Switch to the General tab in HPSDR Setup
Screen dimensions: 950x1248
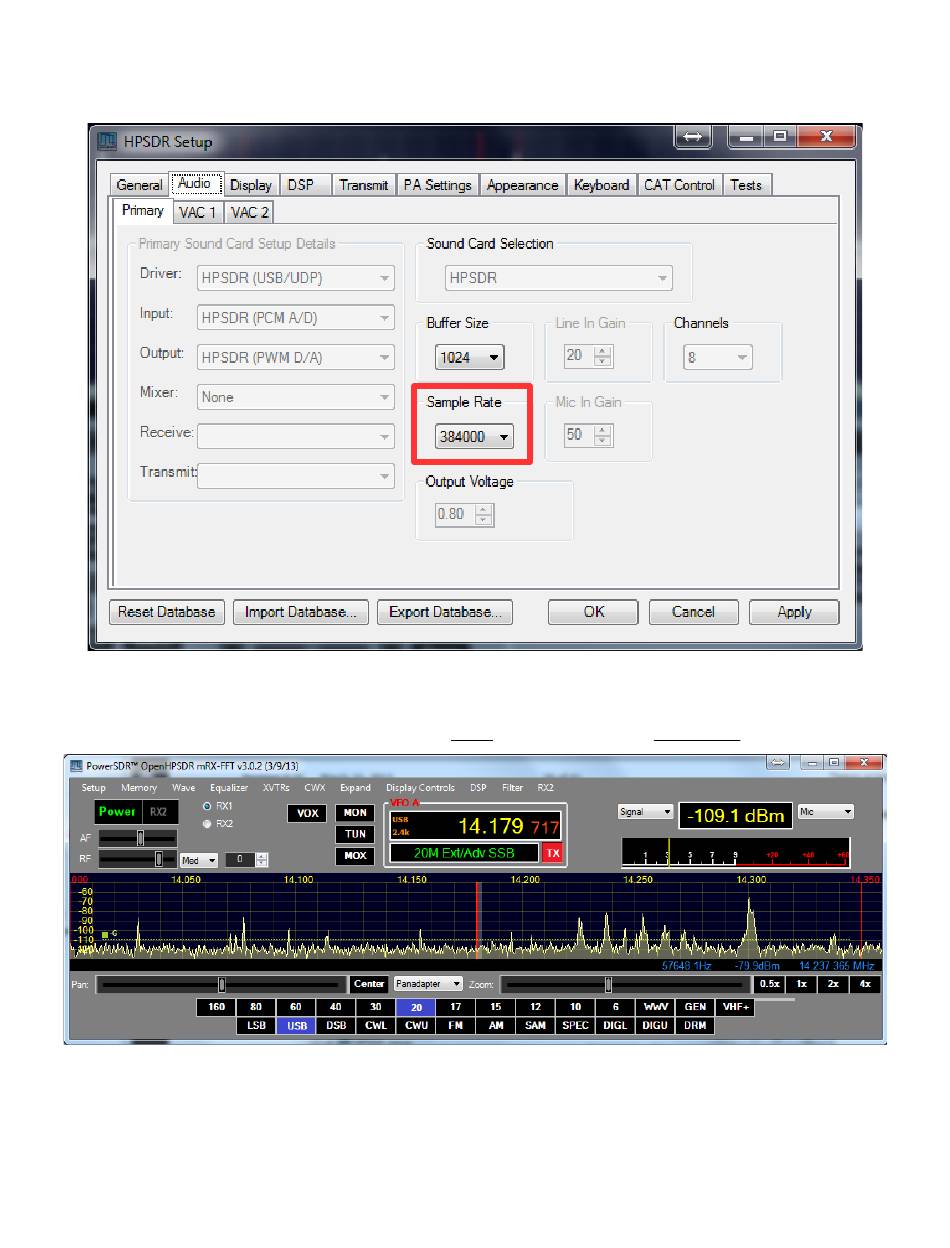pos(139,185)
